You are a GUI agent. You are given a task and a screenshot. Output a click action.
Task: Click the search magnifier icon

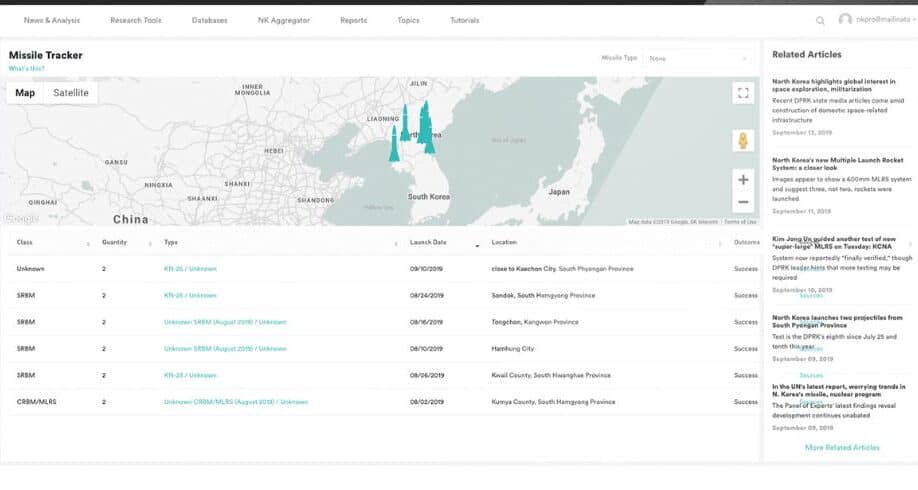tap(820, 20)
